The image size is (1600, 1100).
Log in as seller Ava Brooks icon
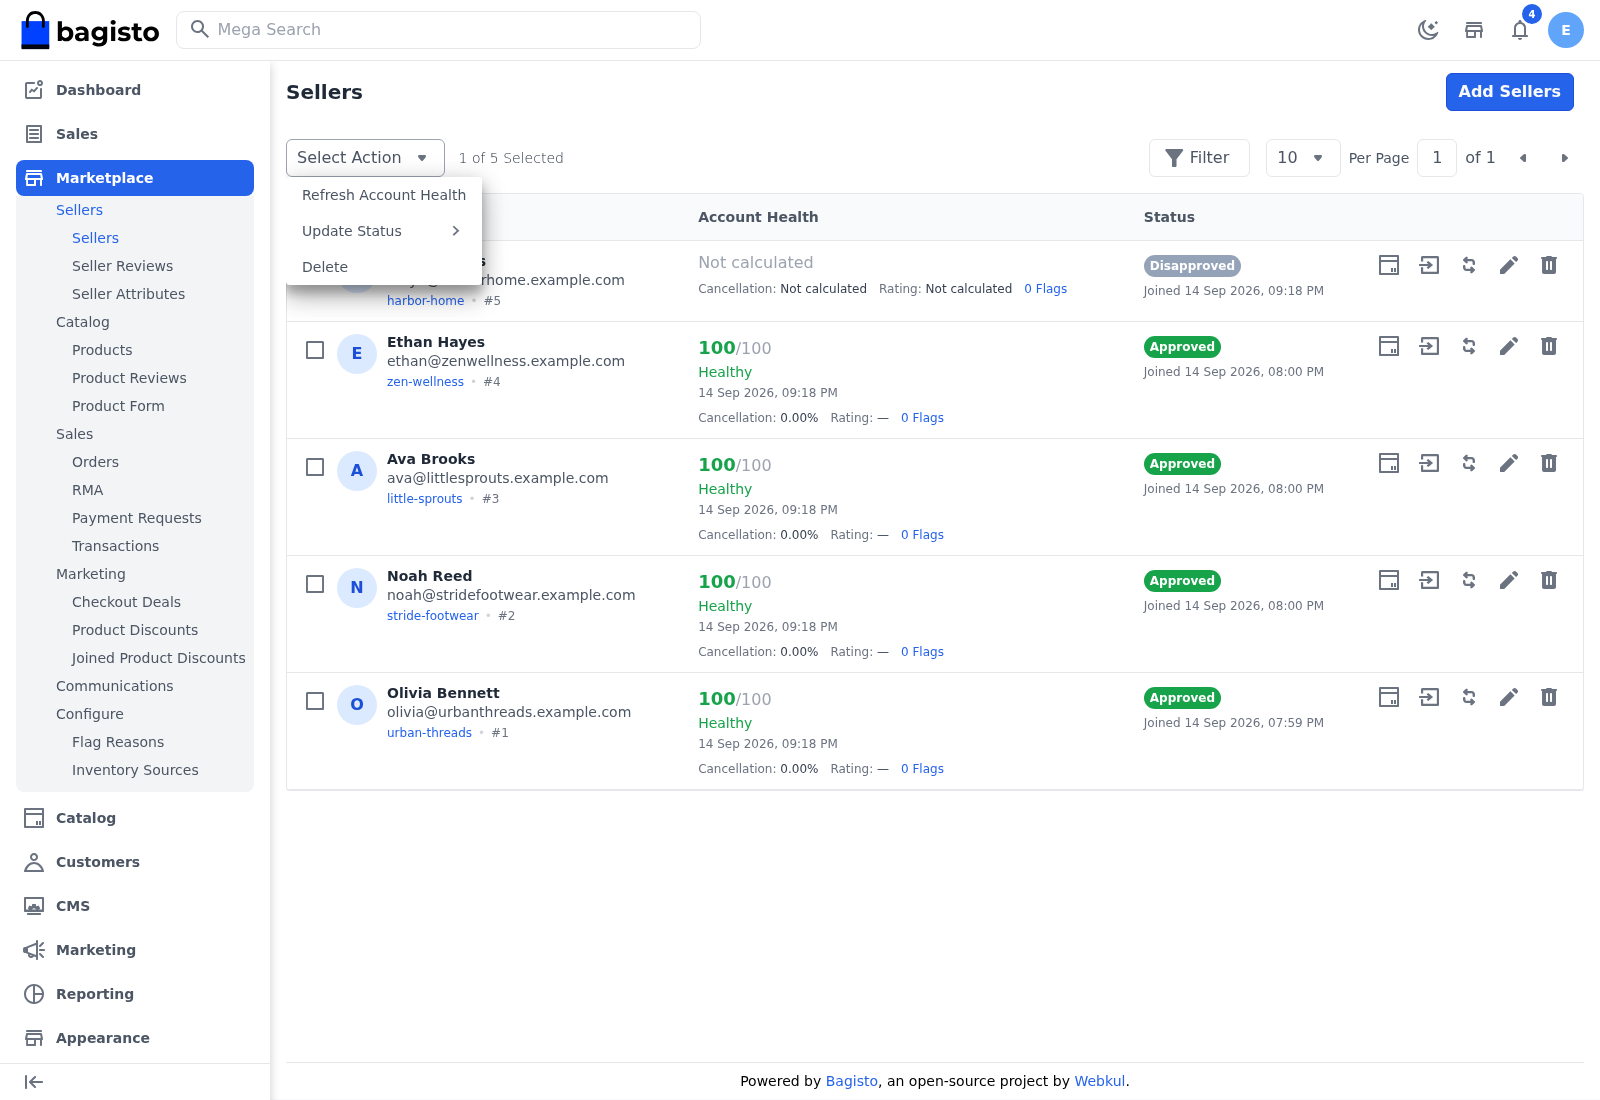coord(1429,463)
